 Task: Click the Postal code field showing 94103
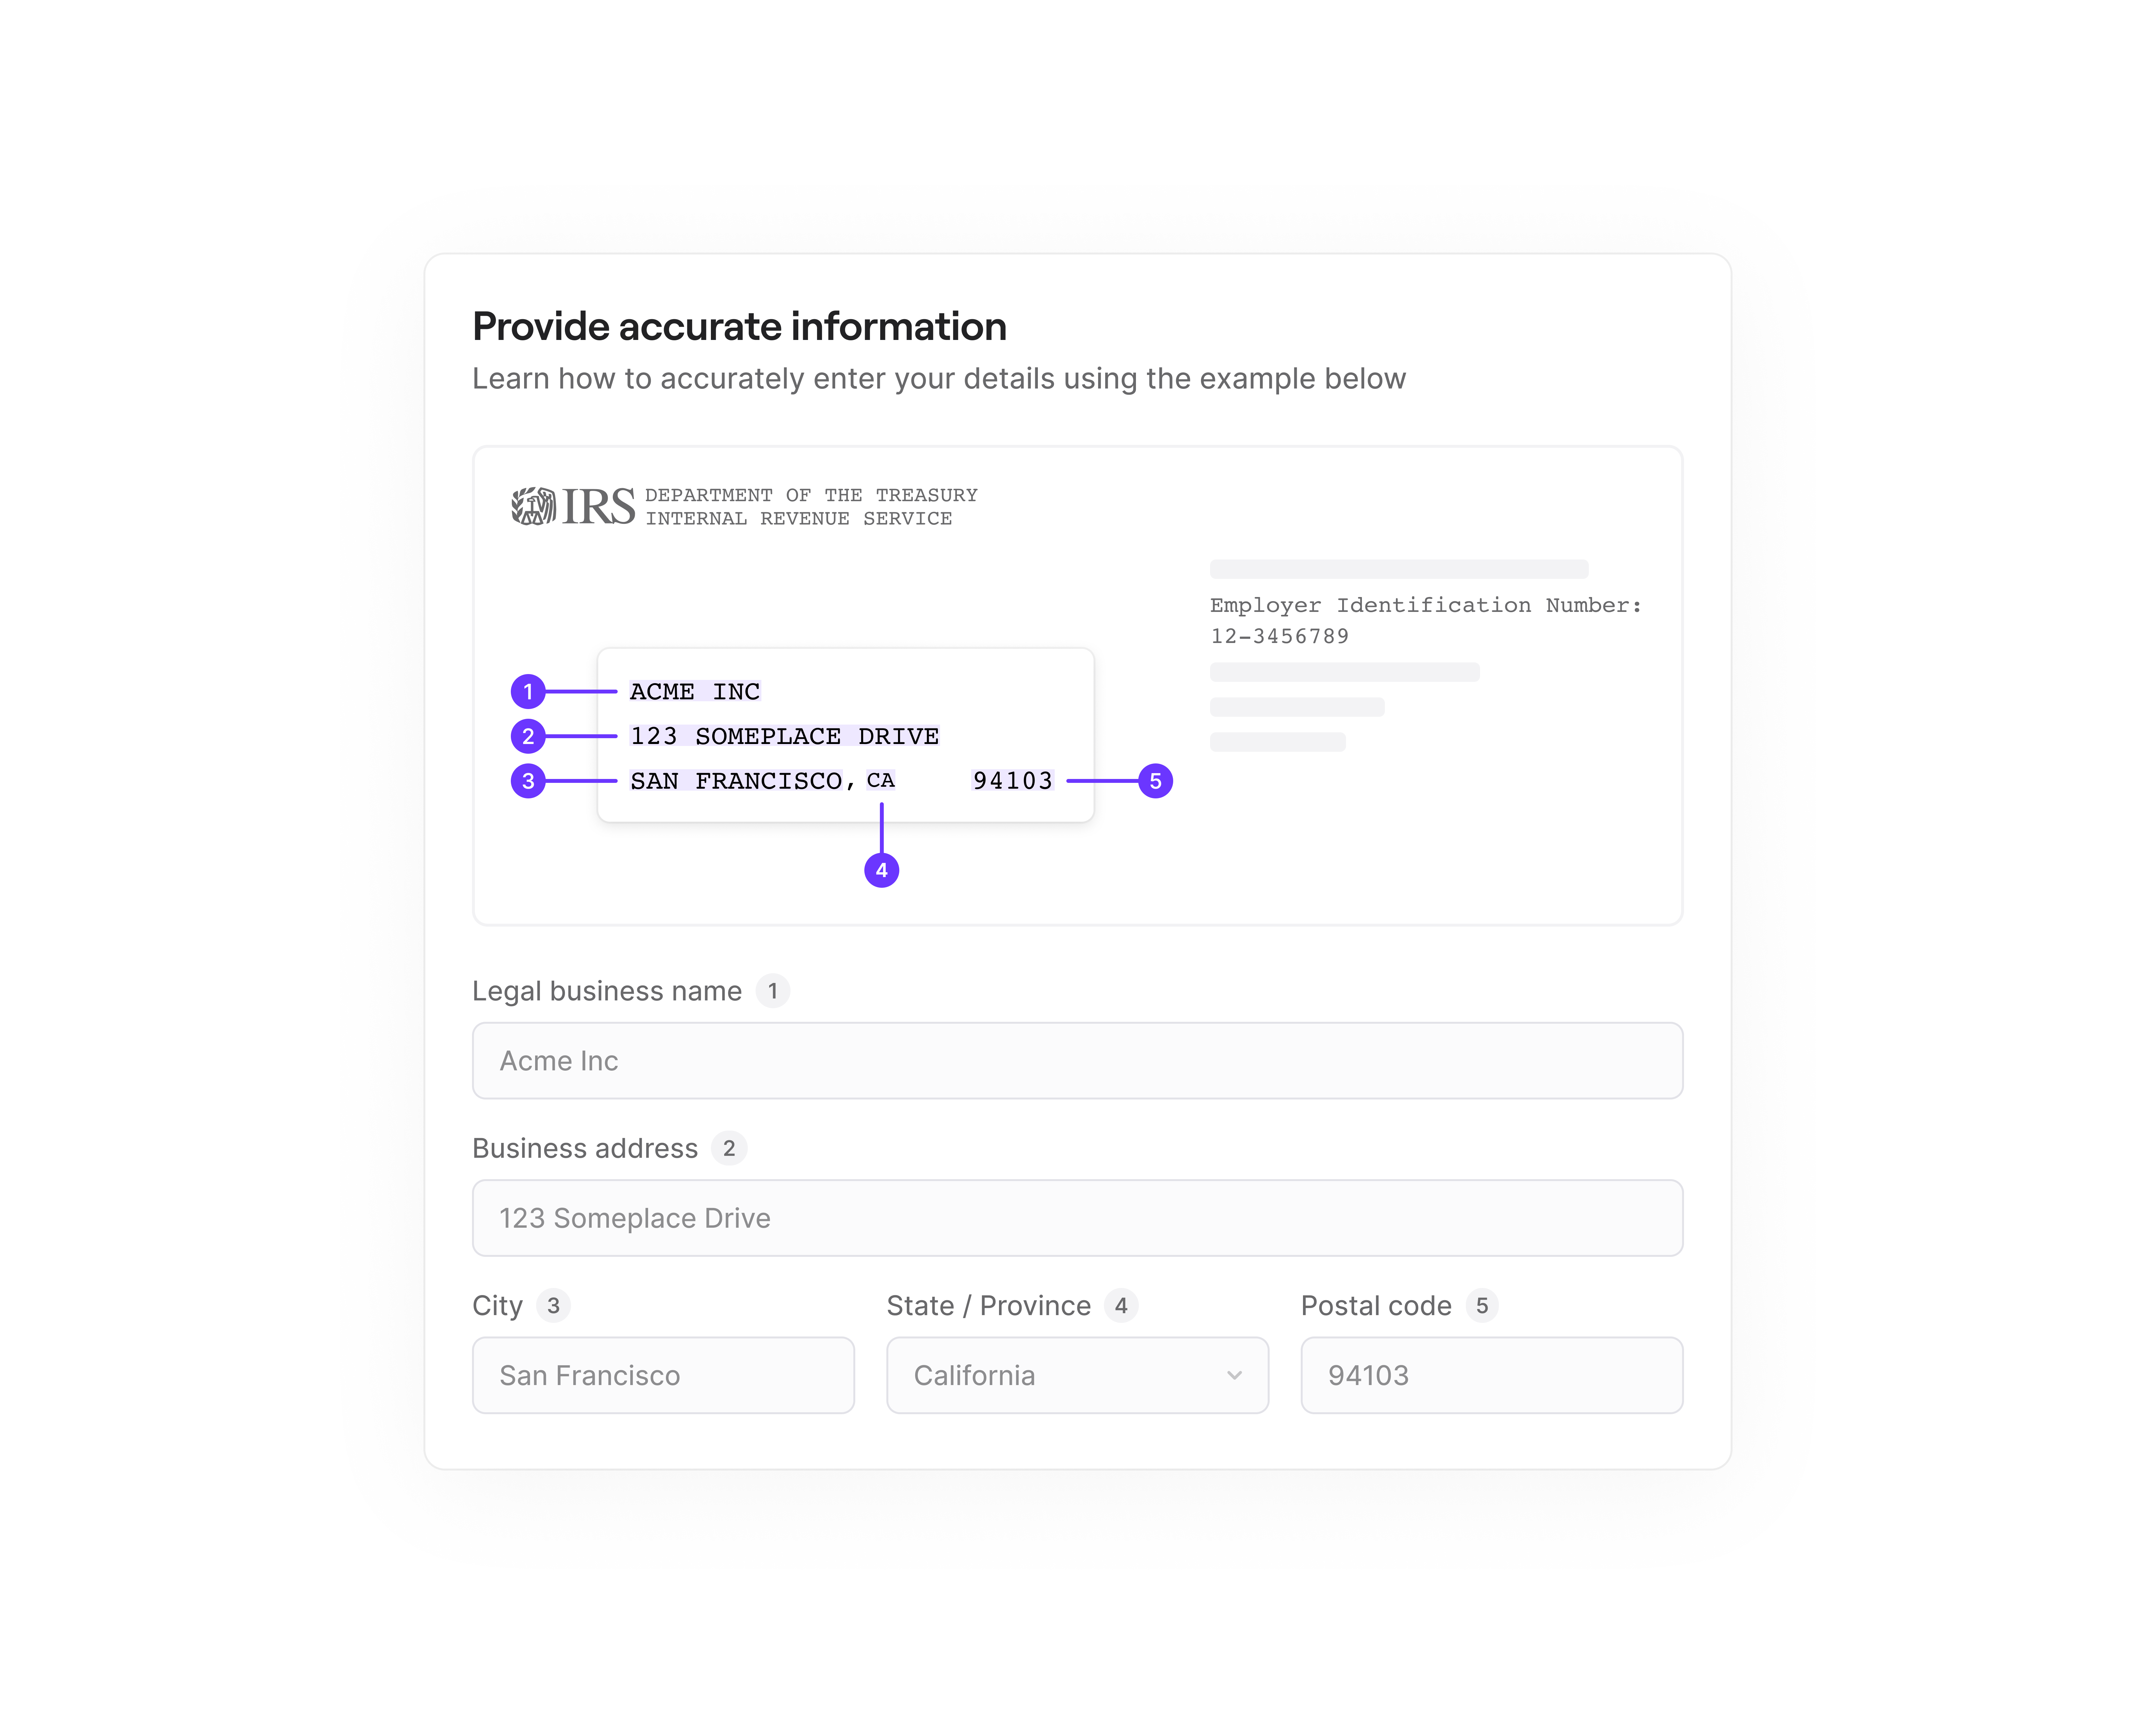pos(1490,1375)
